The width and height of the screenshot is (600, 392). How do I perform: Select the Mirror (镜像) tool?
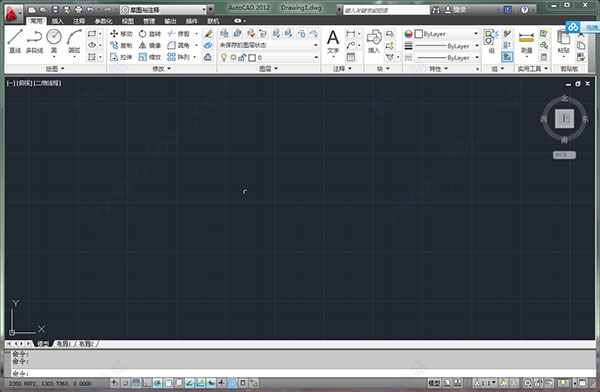(x=150, y=46)
